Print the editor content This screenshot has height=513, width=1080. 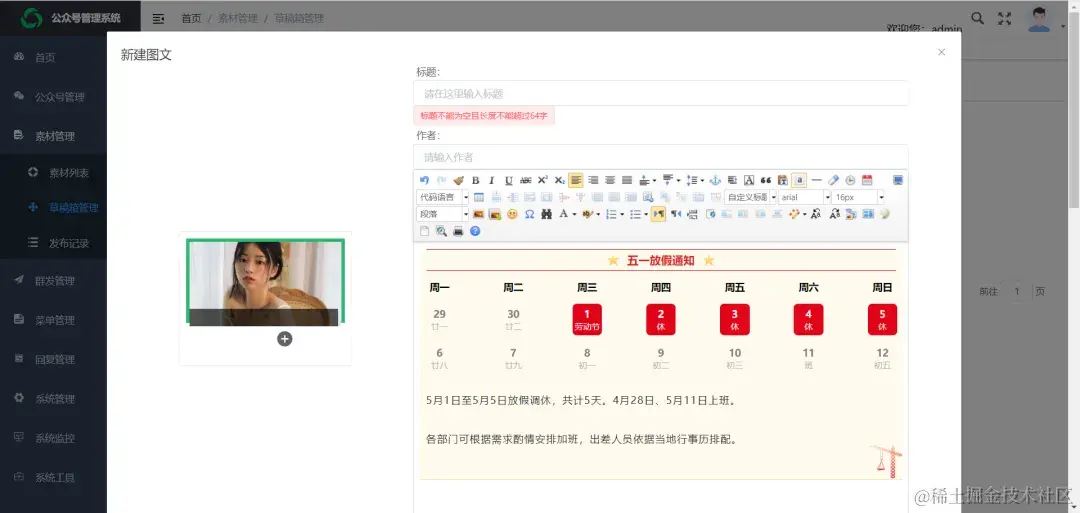(458, 231)
